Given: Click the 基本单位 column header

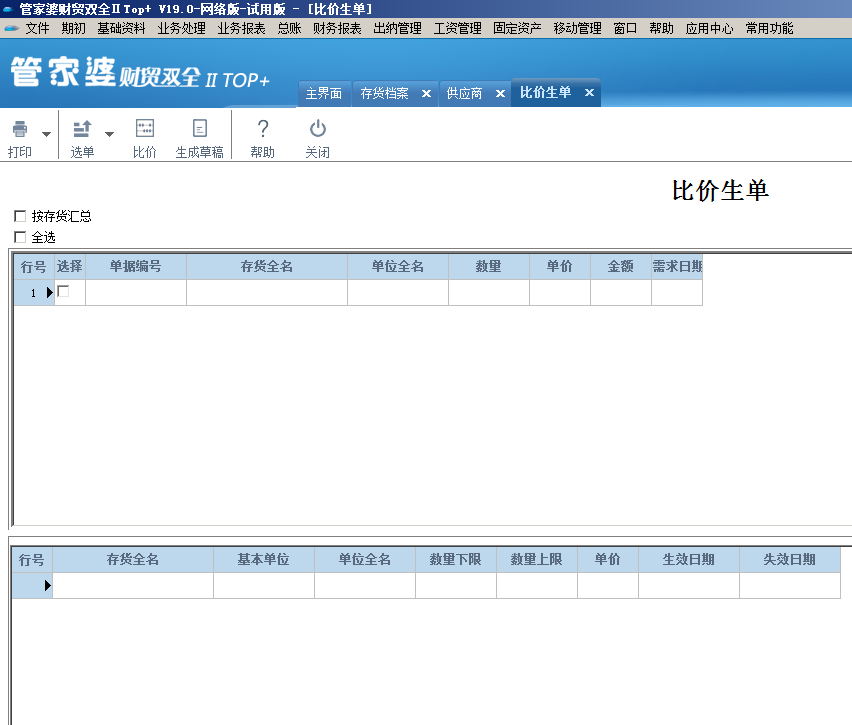Looking at the screenshot, I should pyautogui.click(x=264, y=559).
